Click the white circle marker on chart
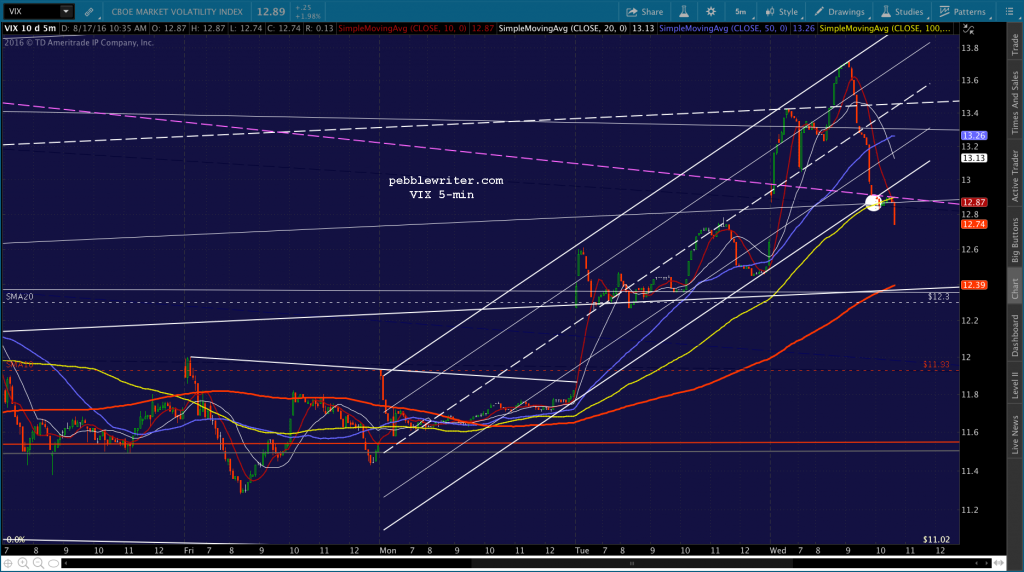 873,202
